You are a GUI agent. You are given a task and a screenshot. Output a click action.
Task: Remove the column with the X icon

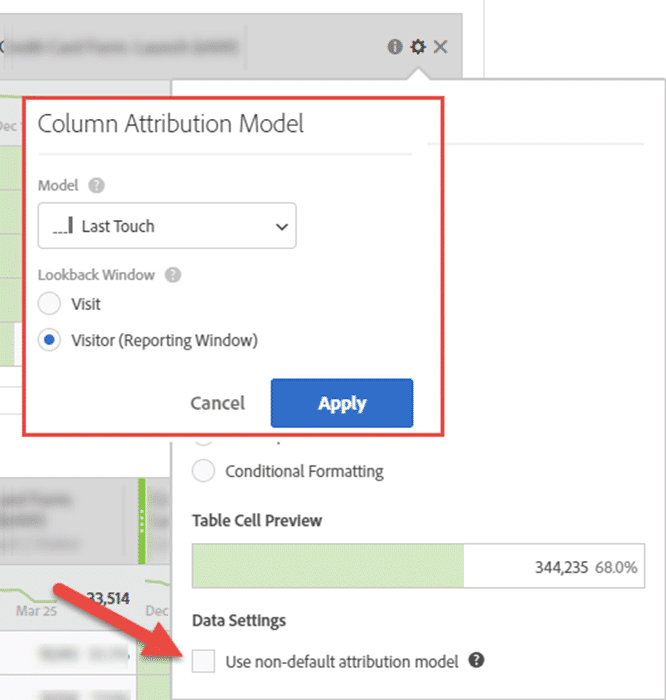pos(441,46)
